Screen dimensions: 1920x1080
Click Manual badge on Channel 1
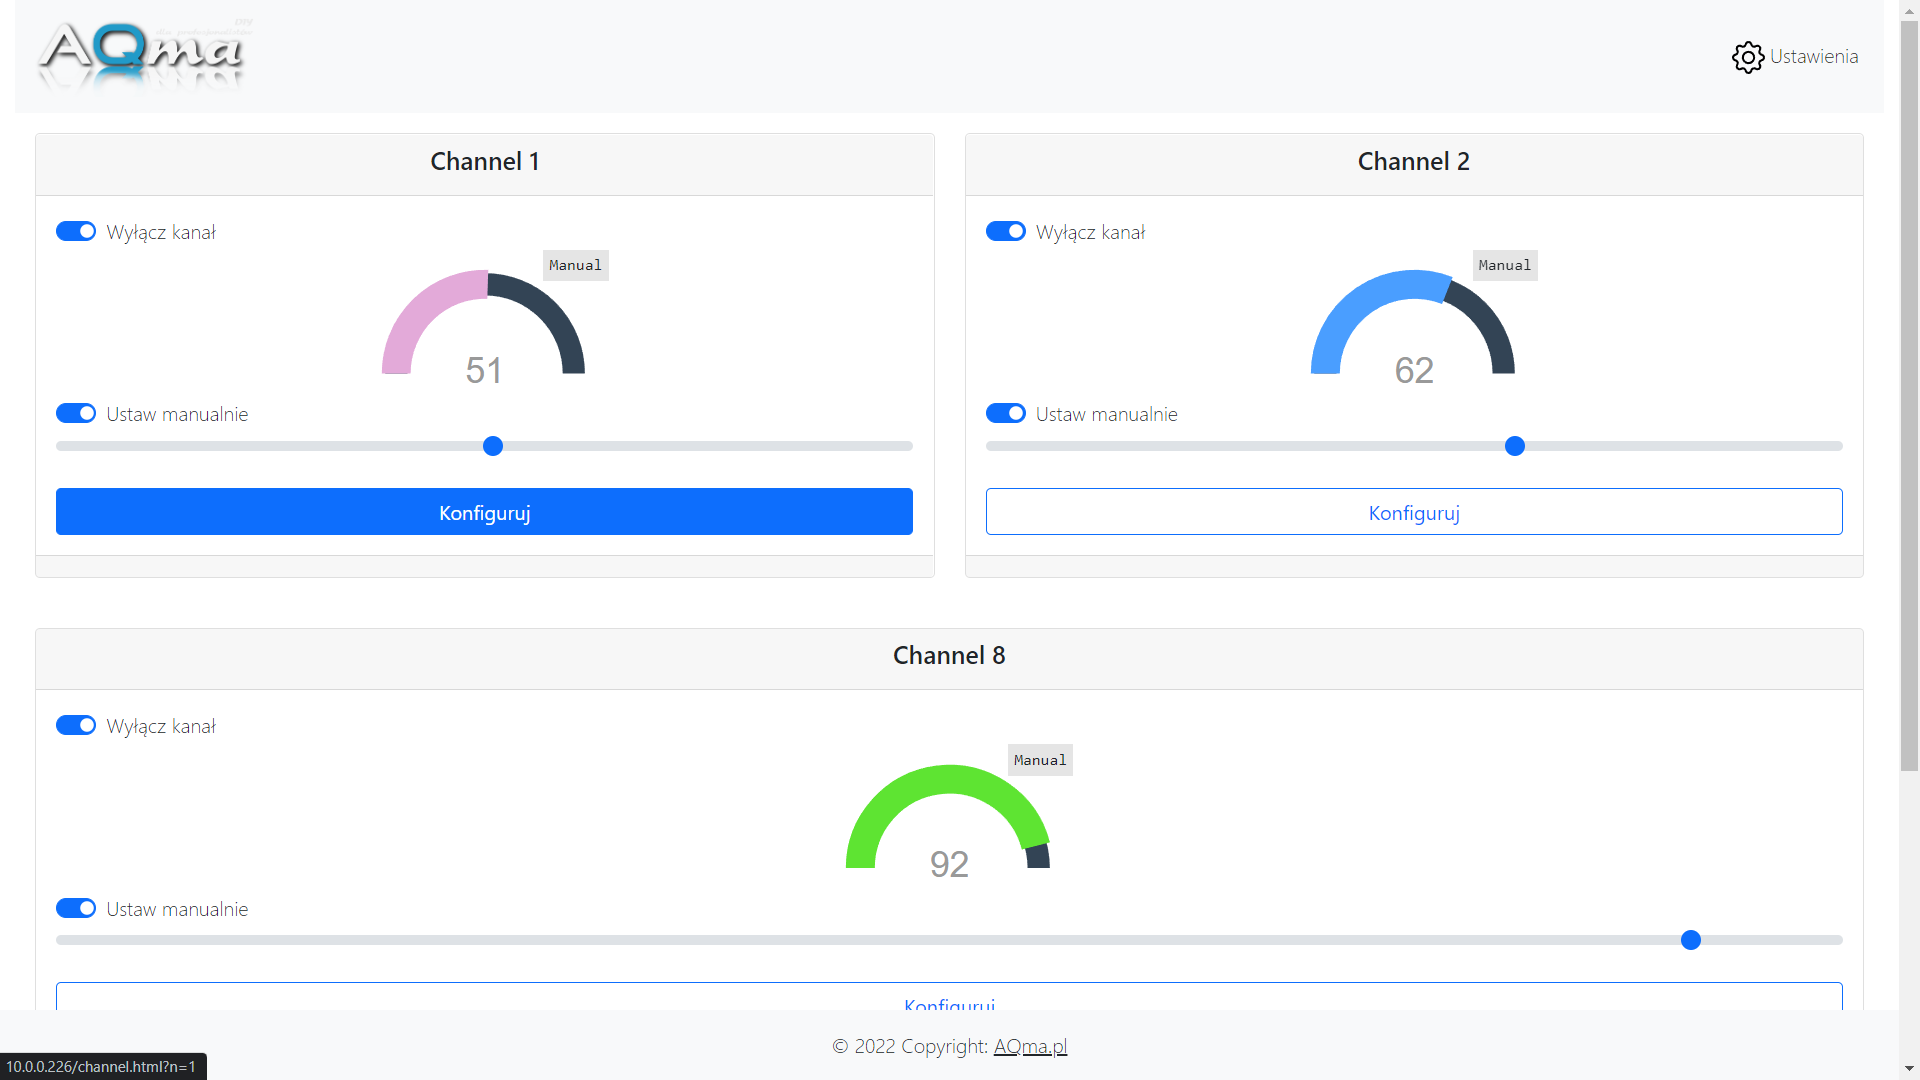(x=575, y=265)
